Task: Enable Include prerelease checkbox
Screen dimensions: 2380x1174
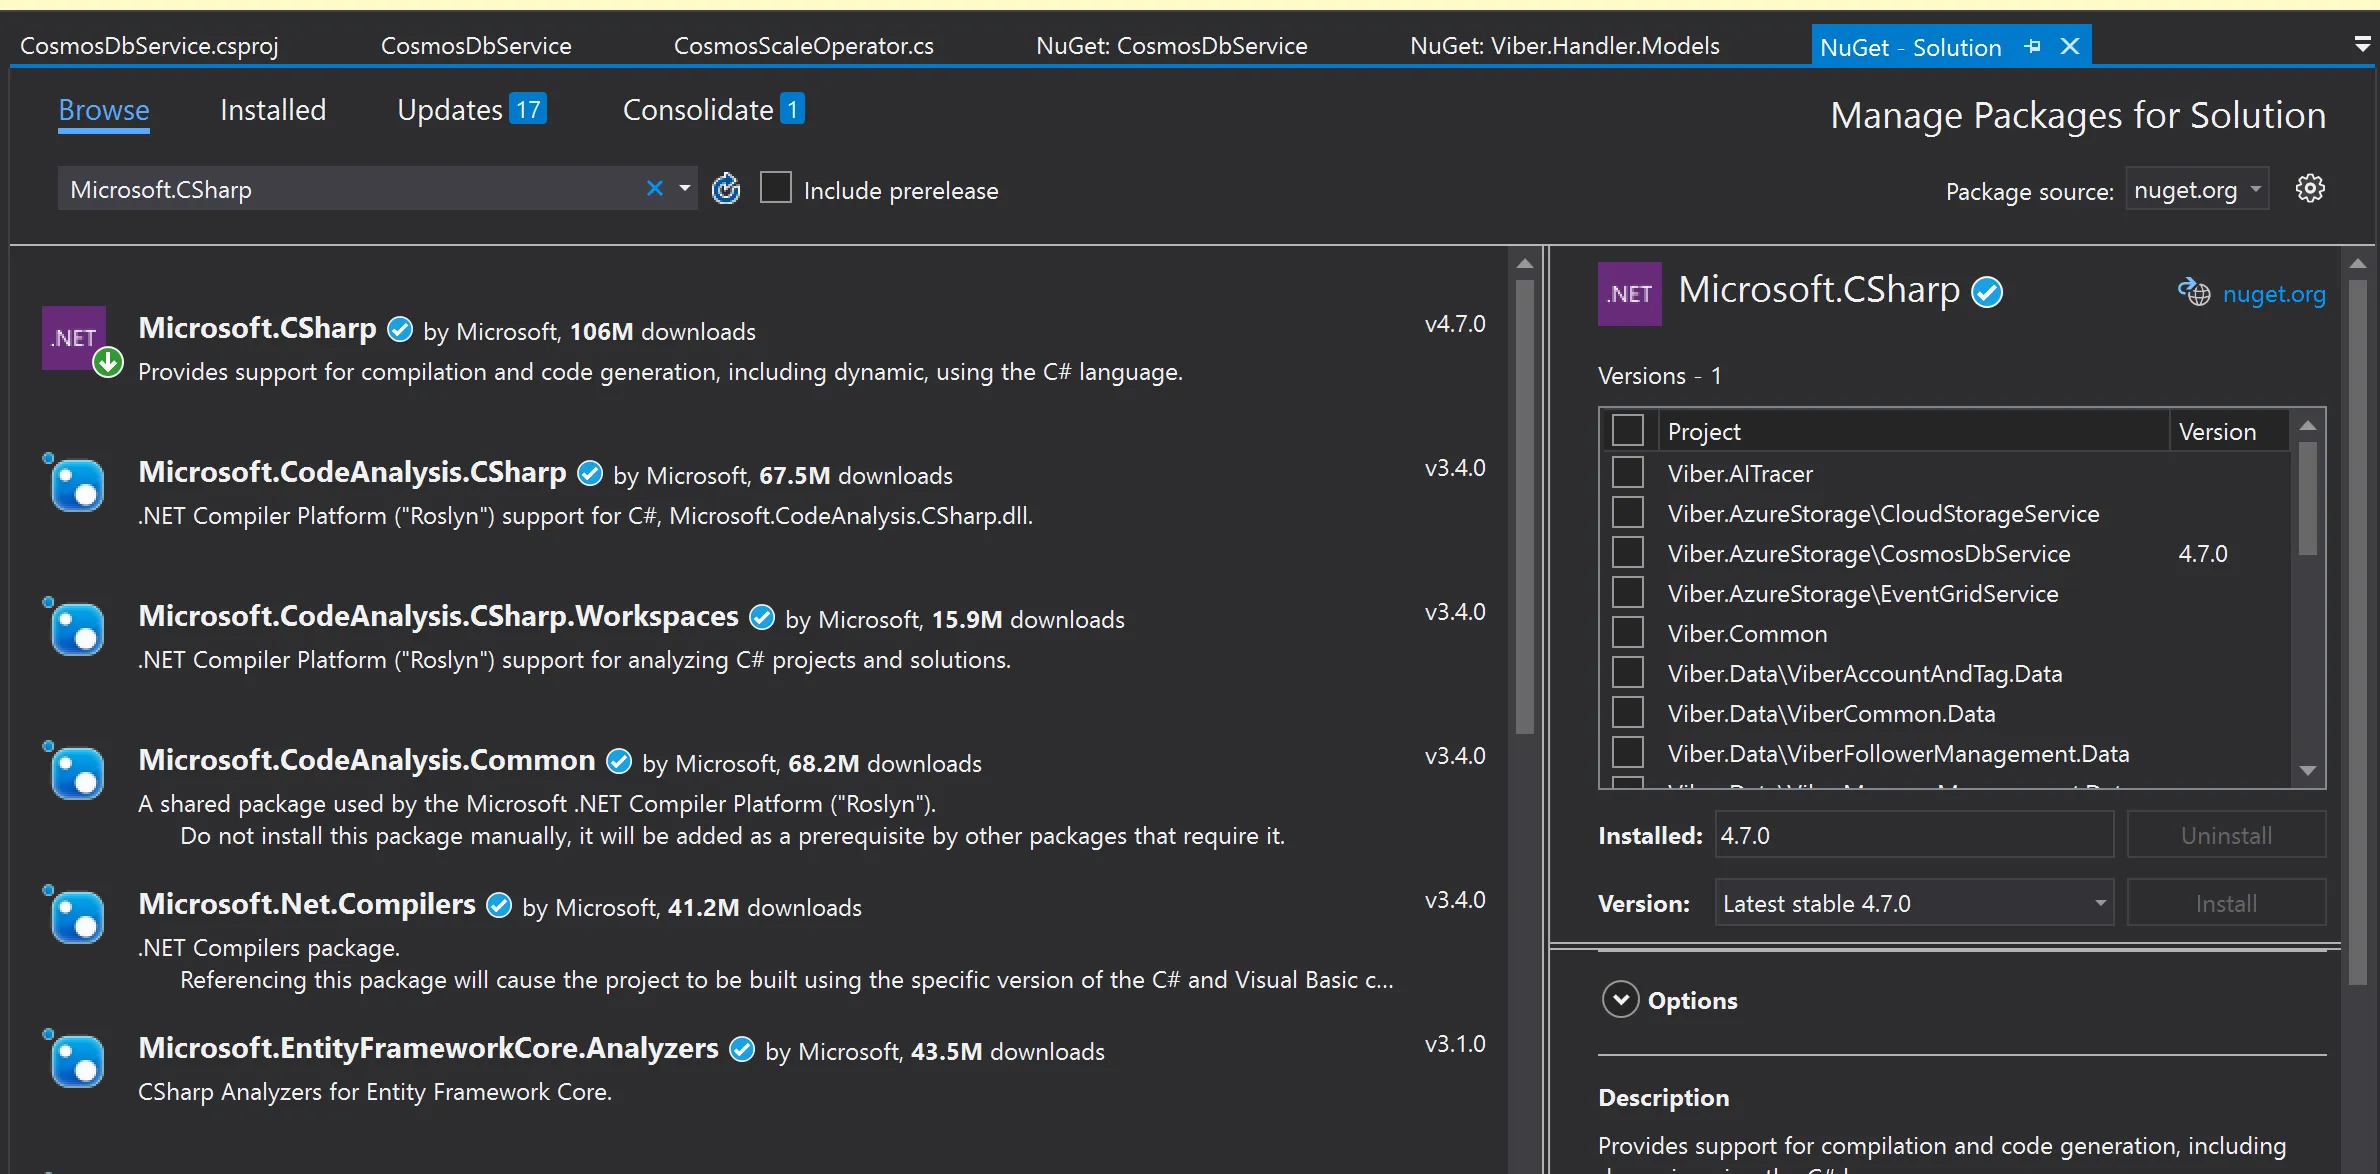Action: 776,188
